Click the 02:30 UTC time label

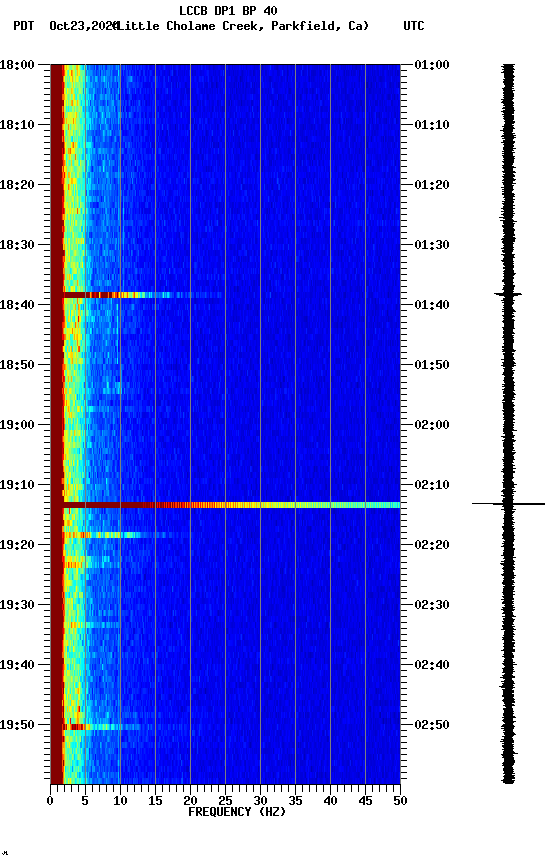[x=432, y=605]
